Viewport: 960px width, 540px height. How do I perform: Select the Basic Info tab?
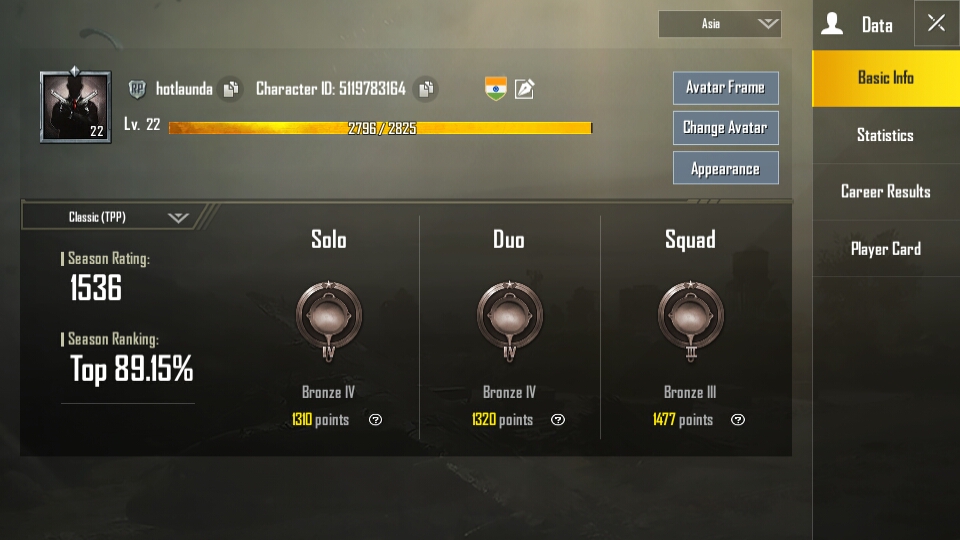coord(885,78)
